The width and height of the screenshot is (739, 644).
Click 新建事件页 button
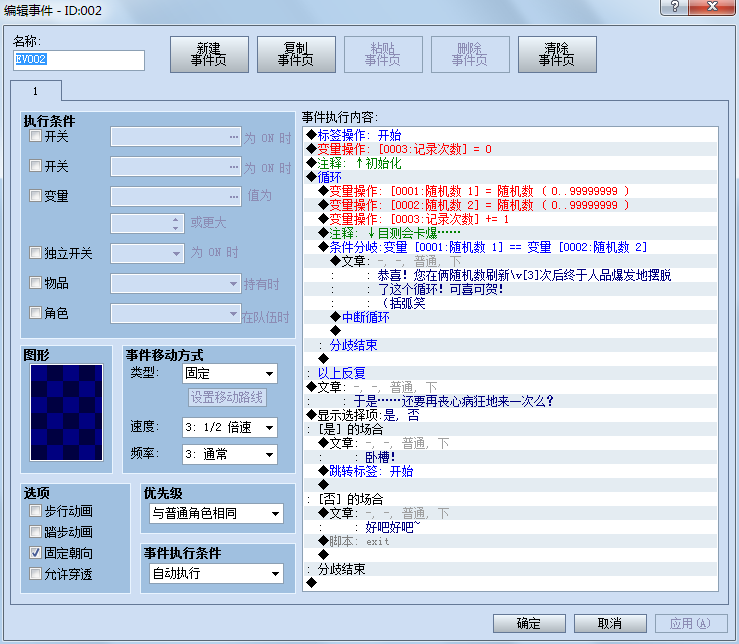tap(209, 54)
